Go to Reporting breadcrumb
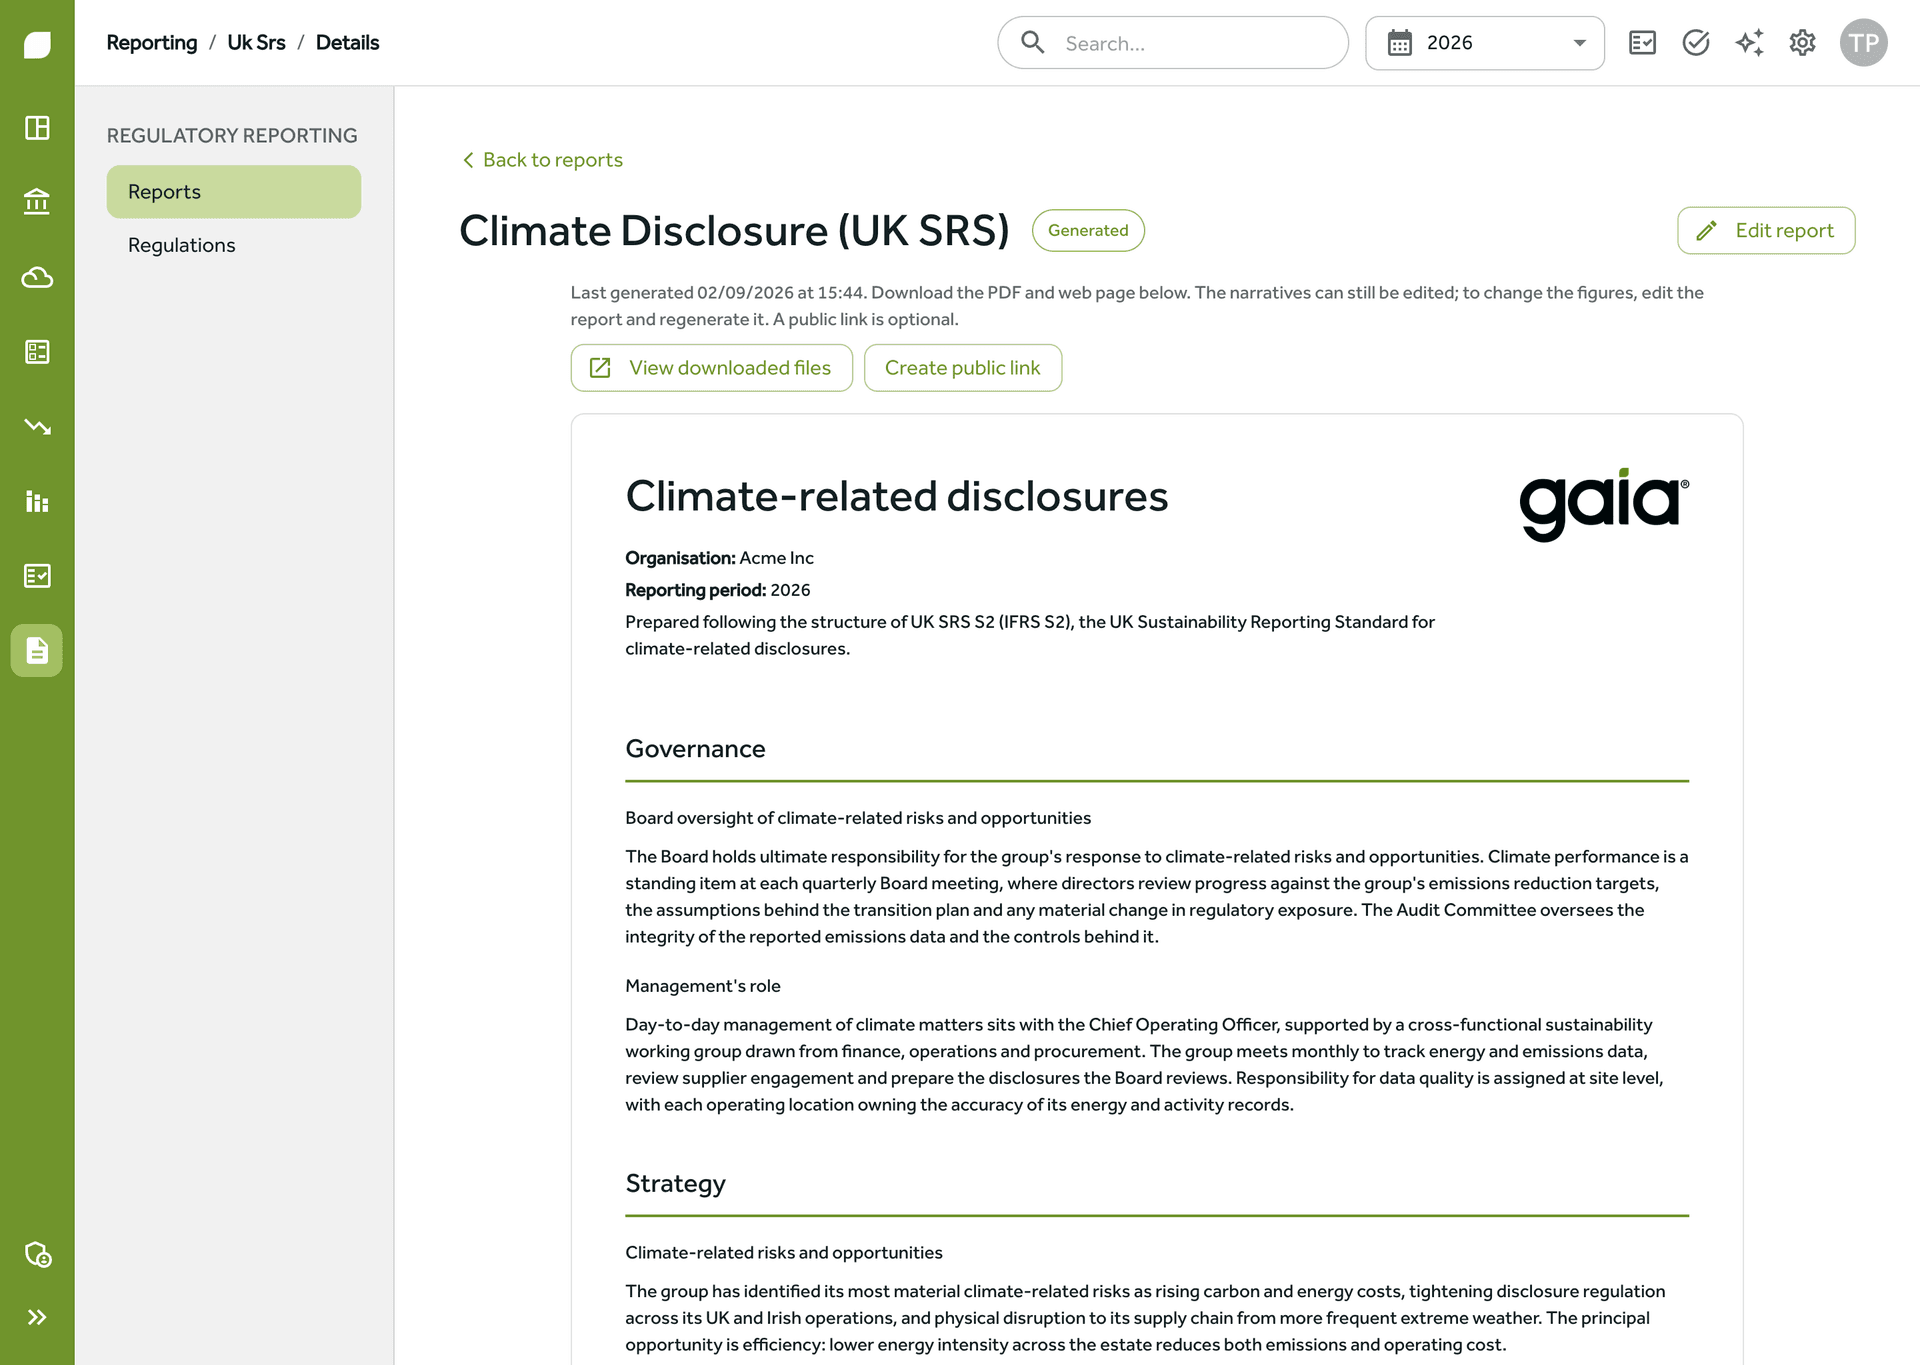This screenshot has width=1920, height=1365. point(152,43)
